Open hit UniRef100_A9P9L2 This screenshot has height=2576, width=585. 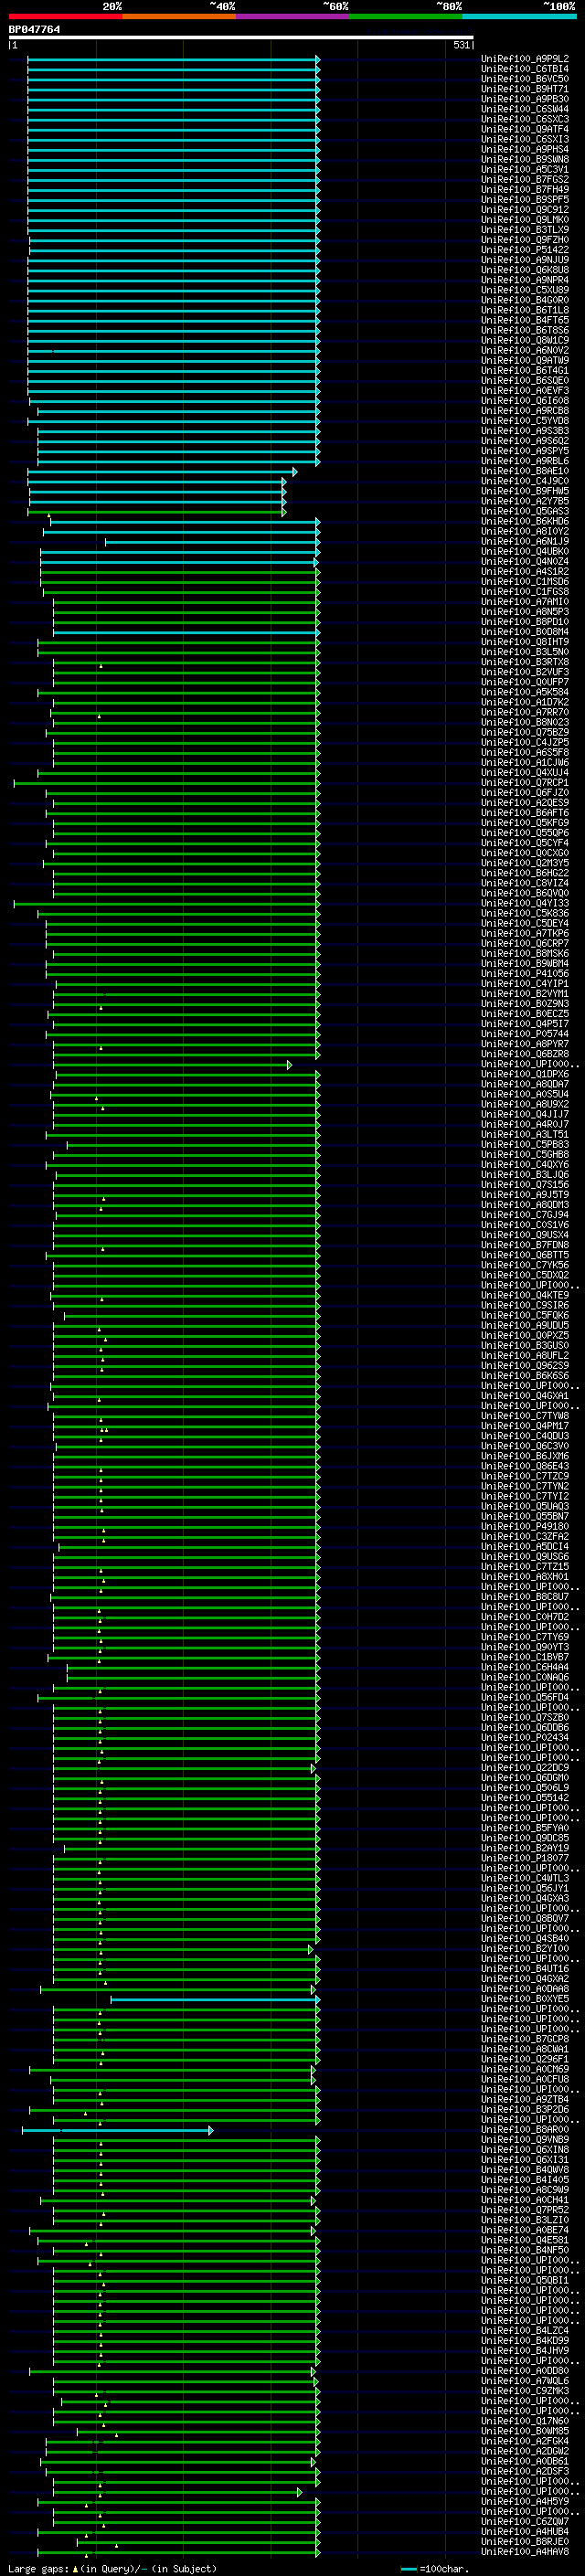point(525,59)
